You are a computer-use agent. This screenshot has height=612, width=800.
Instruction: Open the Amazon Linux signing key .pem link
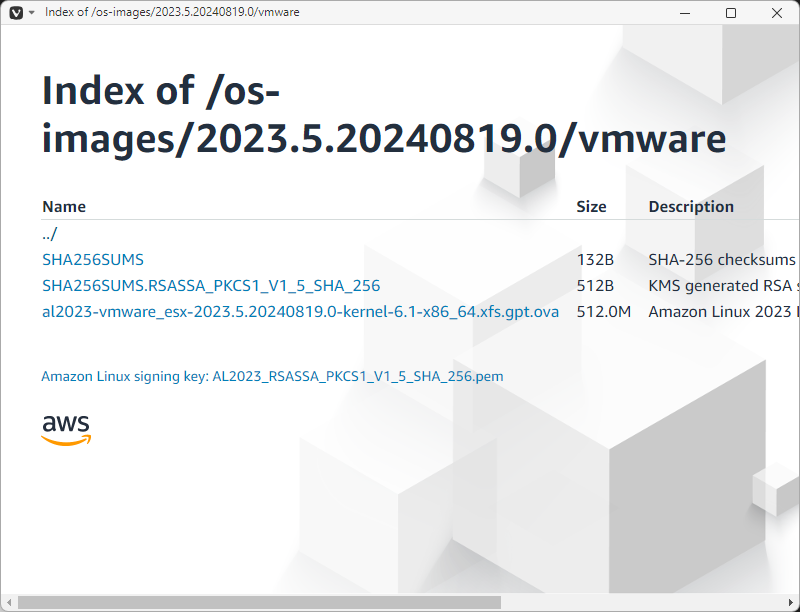(272, 377)
